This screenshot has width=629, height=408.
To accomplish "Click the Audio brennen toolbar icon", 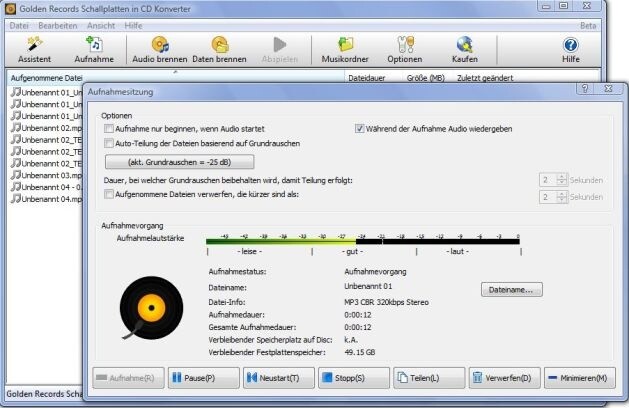I will 160,50.
